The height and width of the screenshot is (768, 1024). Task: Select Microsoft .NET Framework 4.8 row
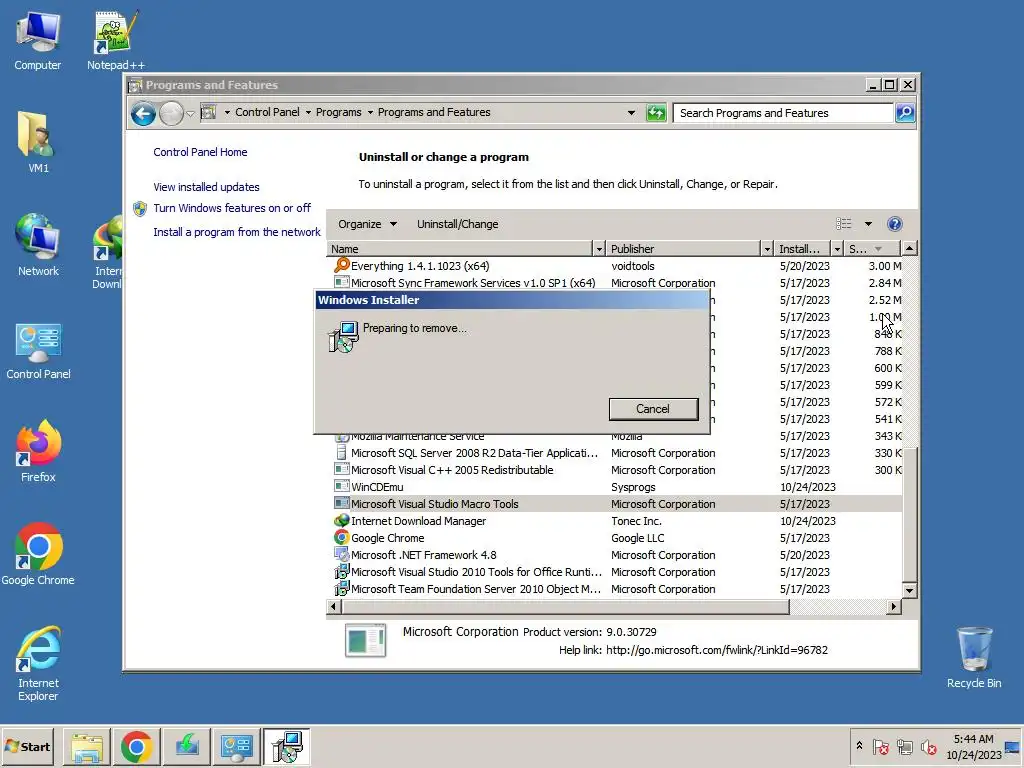click(x=615, y=554)
